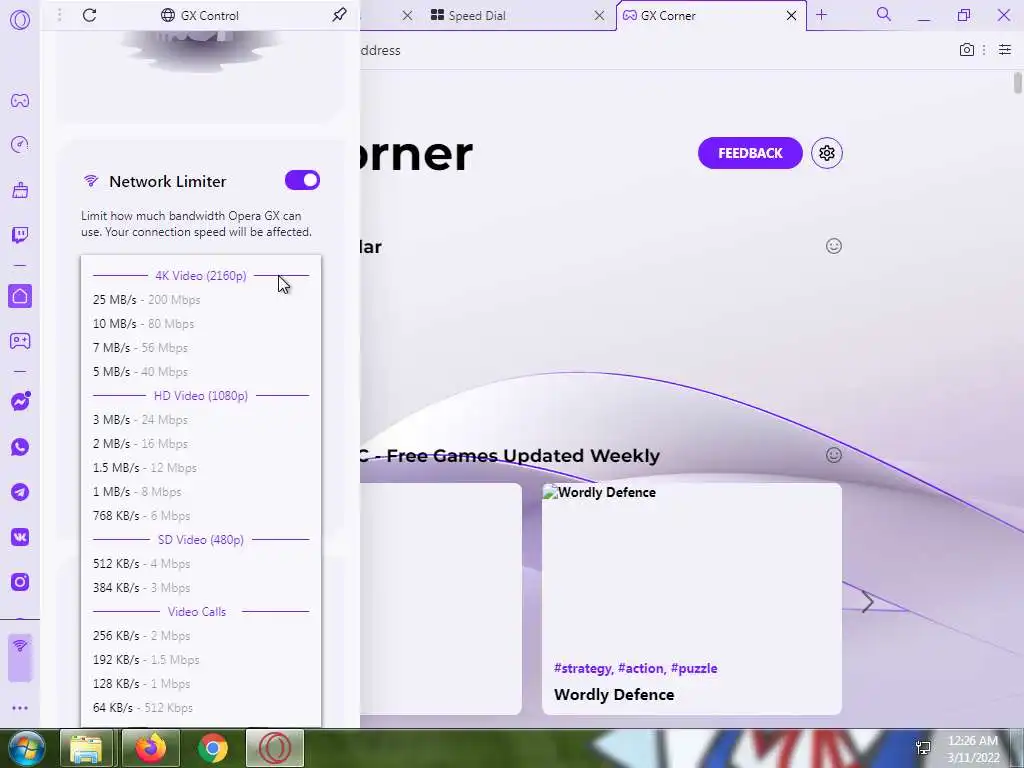This screenshot has width=1024, height=768.
Task: Click the #strategy, #action, #puzzle tags
Action: point(635,668)
